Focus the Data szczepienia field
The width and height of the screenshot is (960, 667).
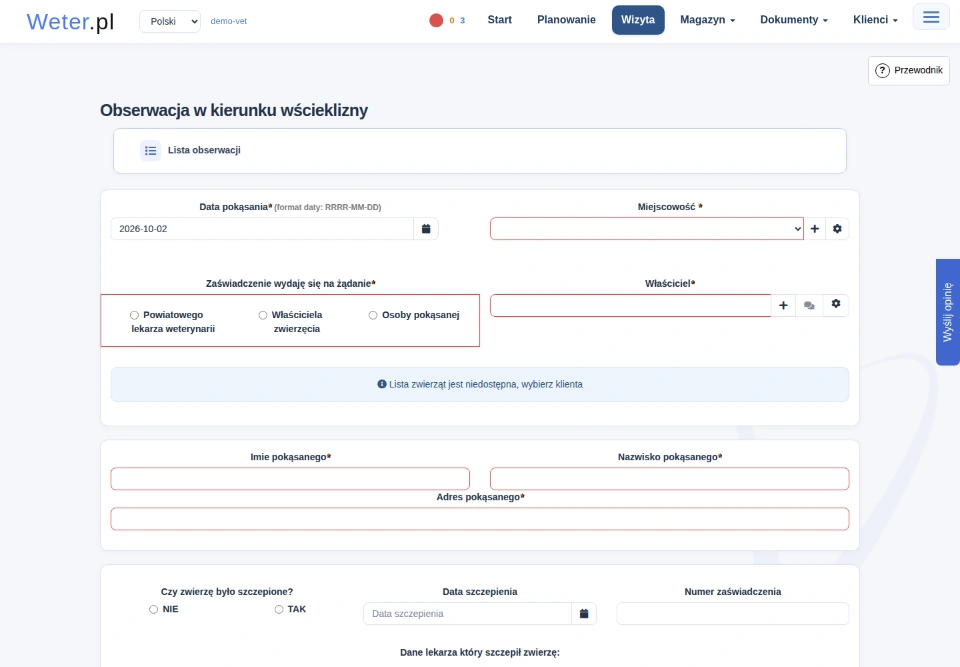(x=468, y=614)
